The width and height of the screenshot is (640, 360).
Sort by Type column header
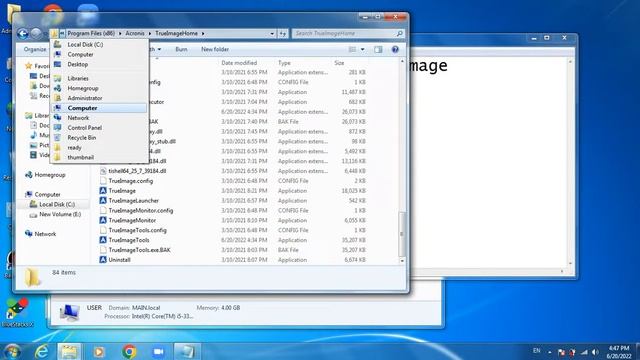click(284, 63)
